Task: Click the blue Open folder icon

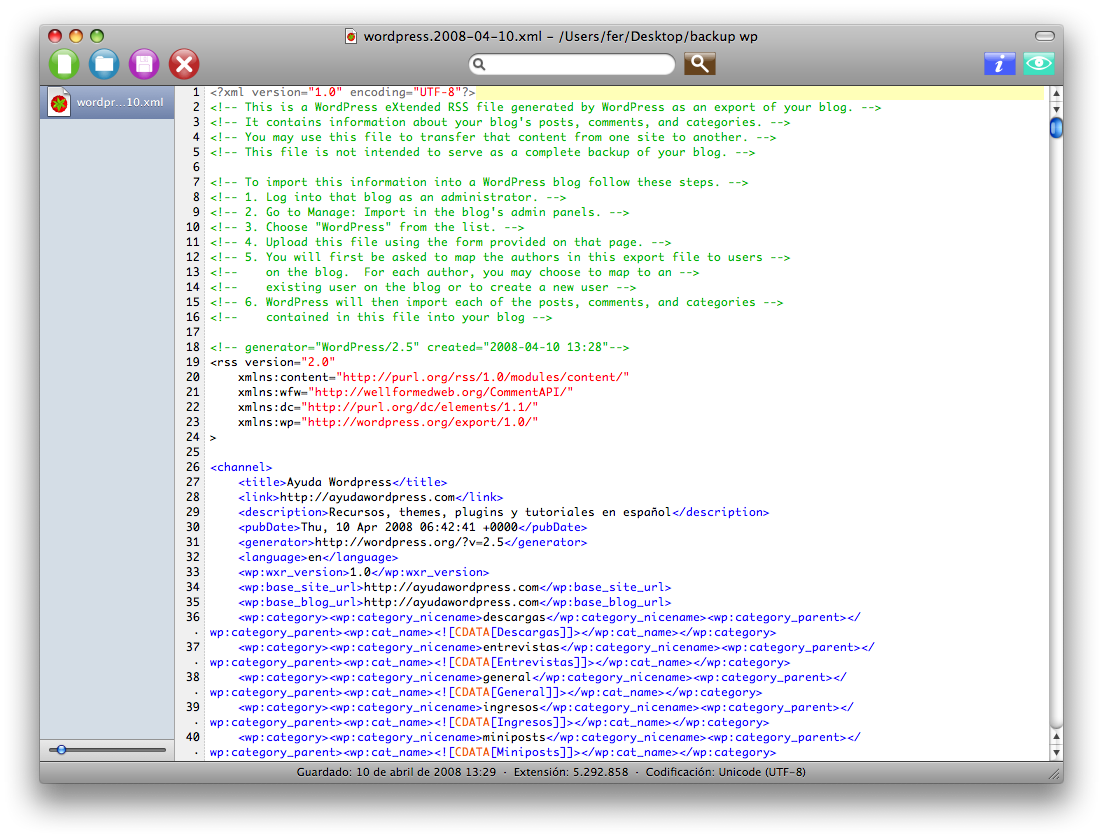Action: [104, 65]
